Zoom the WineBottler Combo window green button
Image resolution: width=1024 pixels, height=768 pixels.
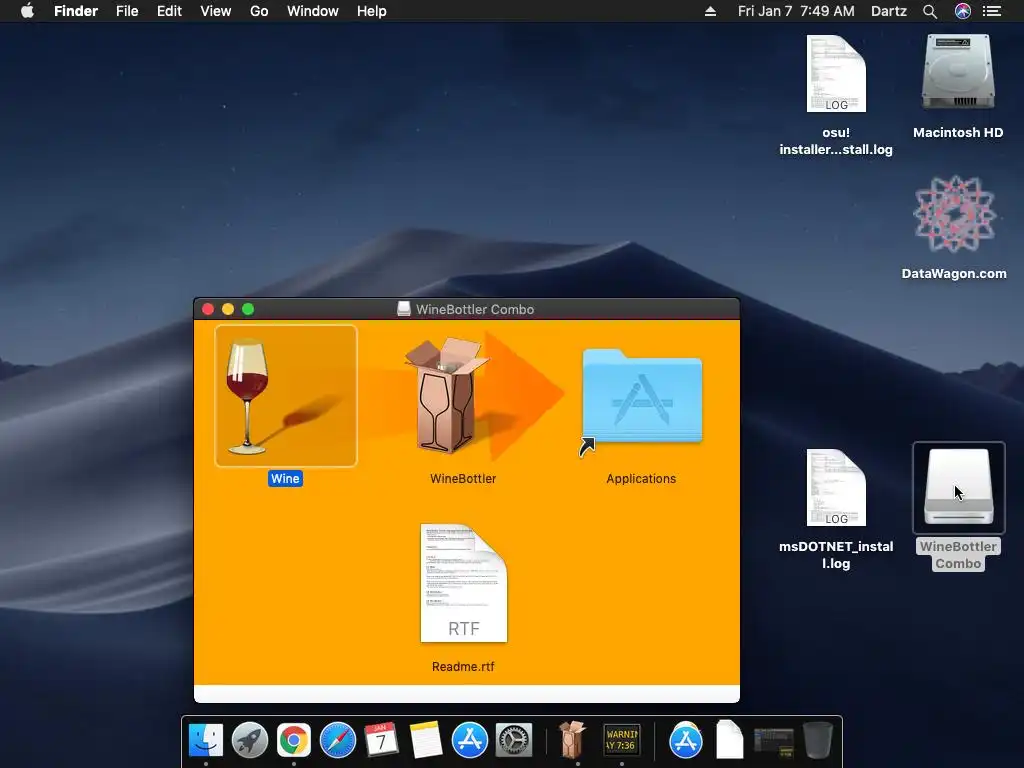[x=248, y=309]
